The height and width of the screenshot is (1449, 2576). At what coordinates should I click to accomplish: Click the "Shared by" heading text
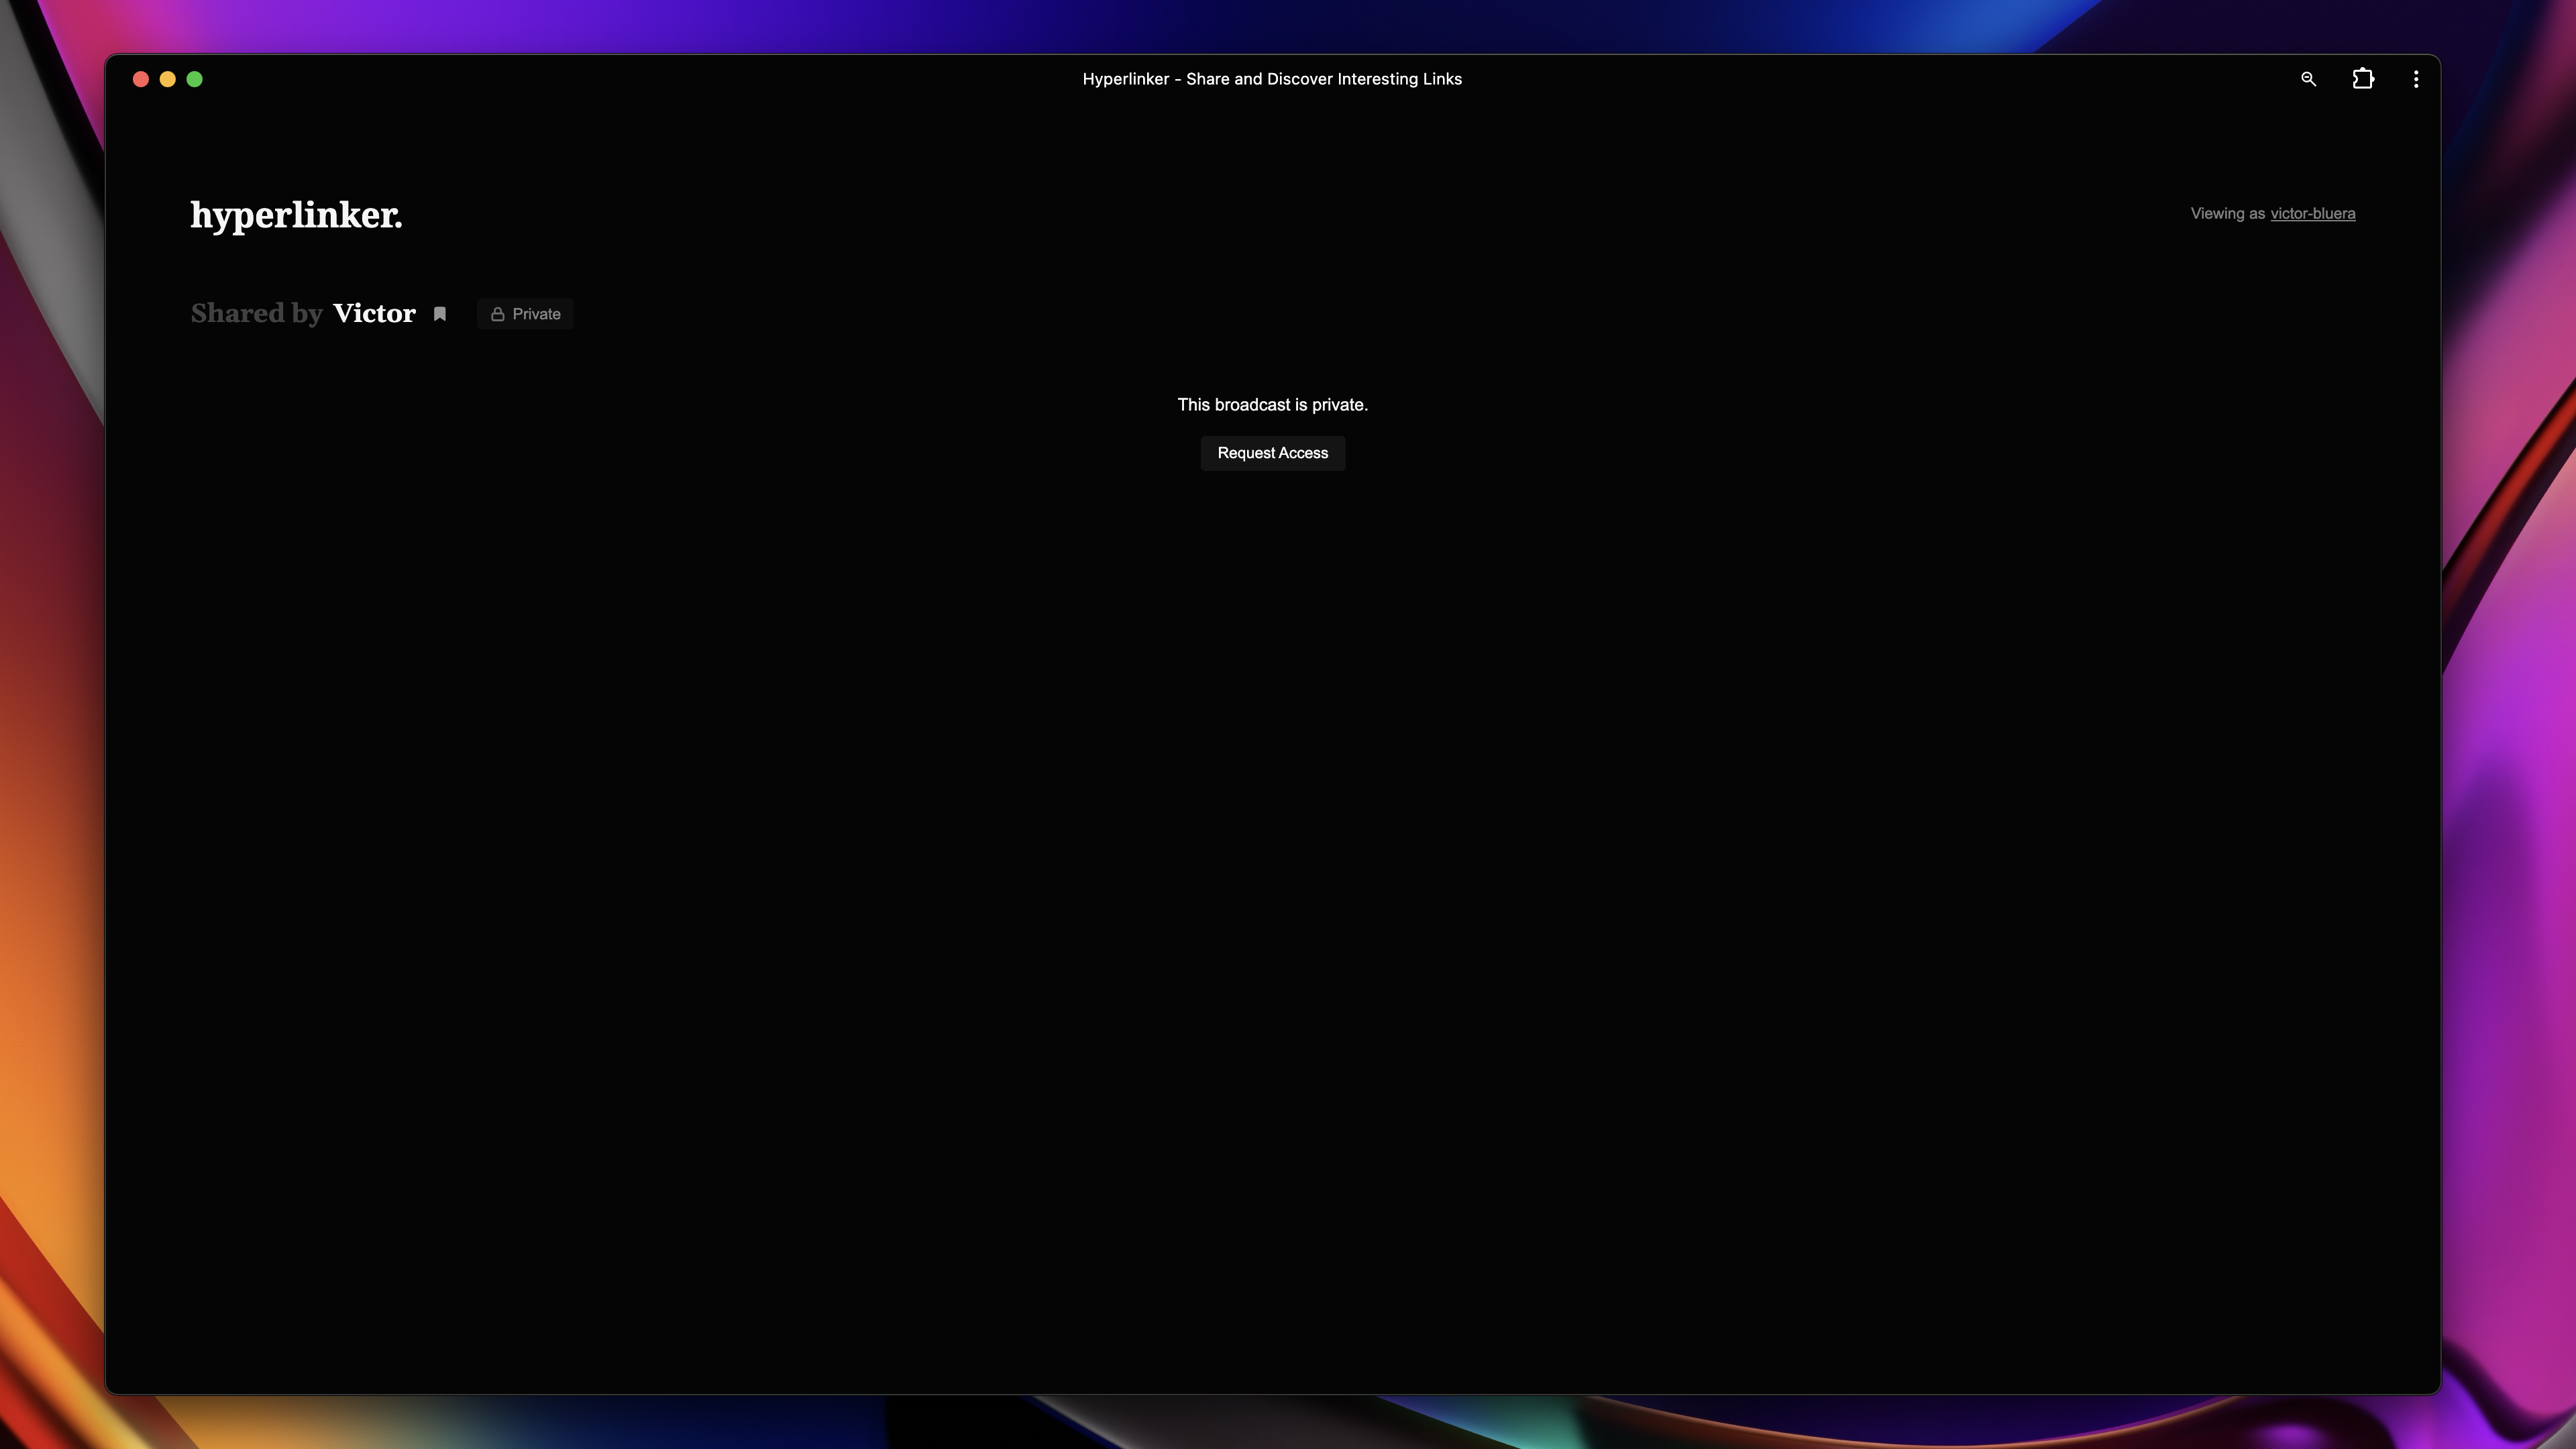[x=257, y=313]
